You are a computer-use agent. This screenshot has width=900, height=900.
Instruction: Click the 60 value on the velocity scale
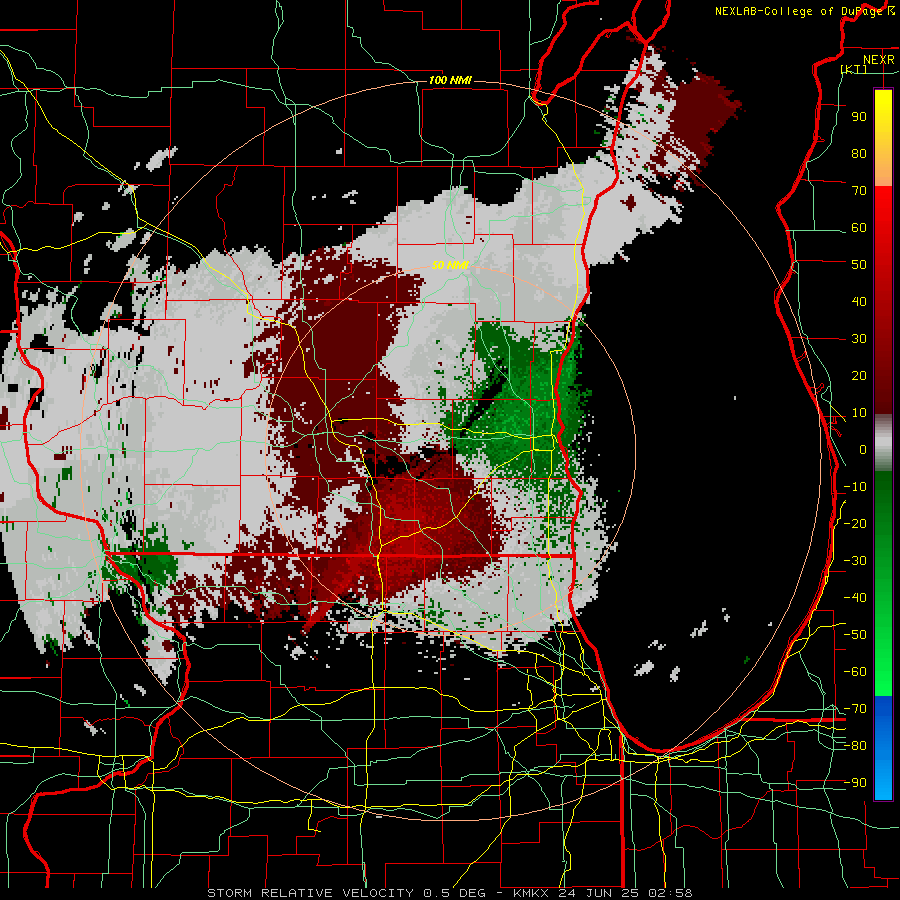[859, 227]
